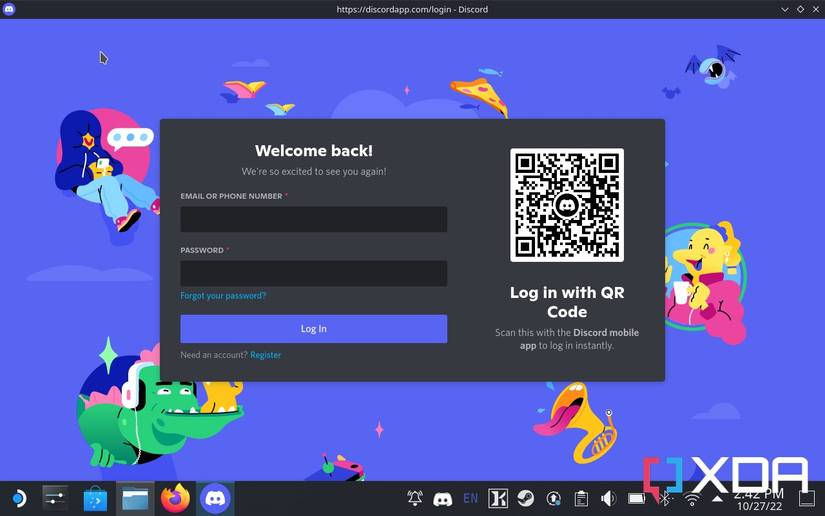Click the 'Log in with QR Code' heading

point(567,302)
